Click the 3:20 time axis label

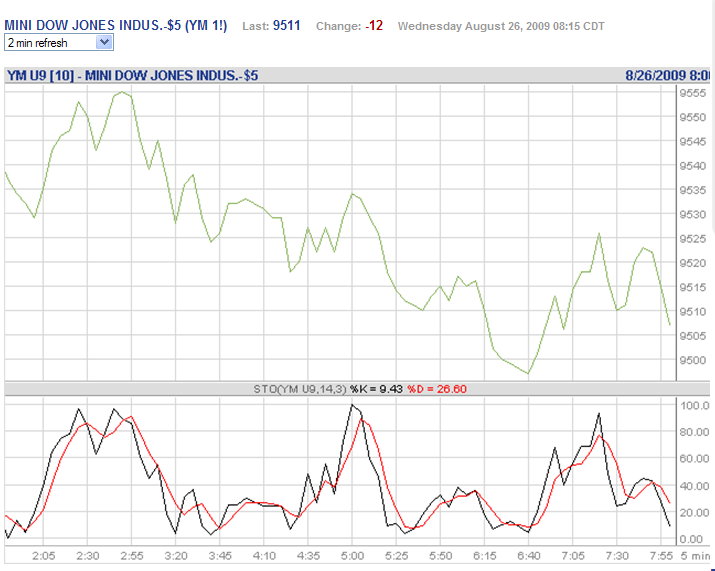coord(176,556)
